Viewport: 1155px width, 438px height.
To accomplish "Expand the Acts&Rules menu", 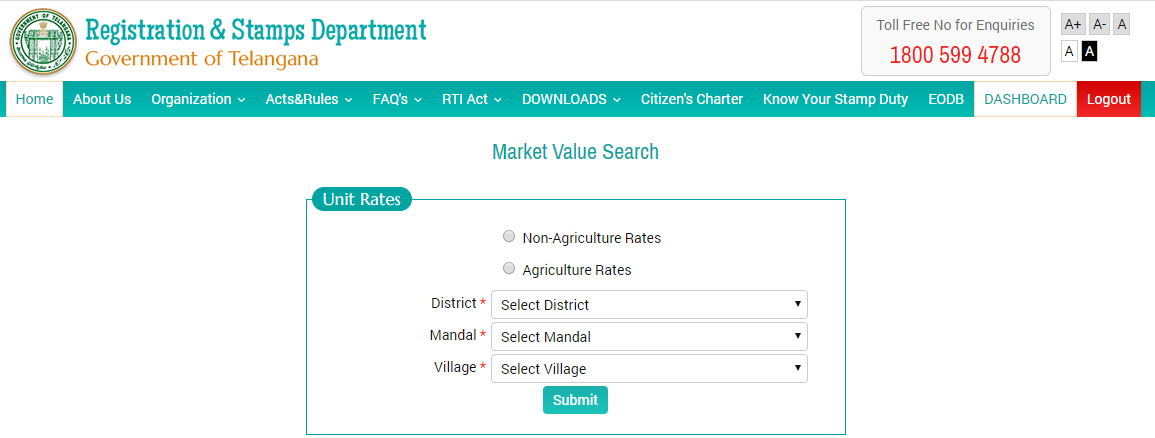I will 309,99.
